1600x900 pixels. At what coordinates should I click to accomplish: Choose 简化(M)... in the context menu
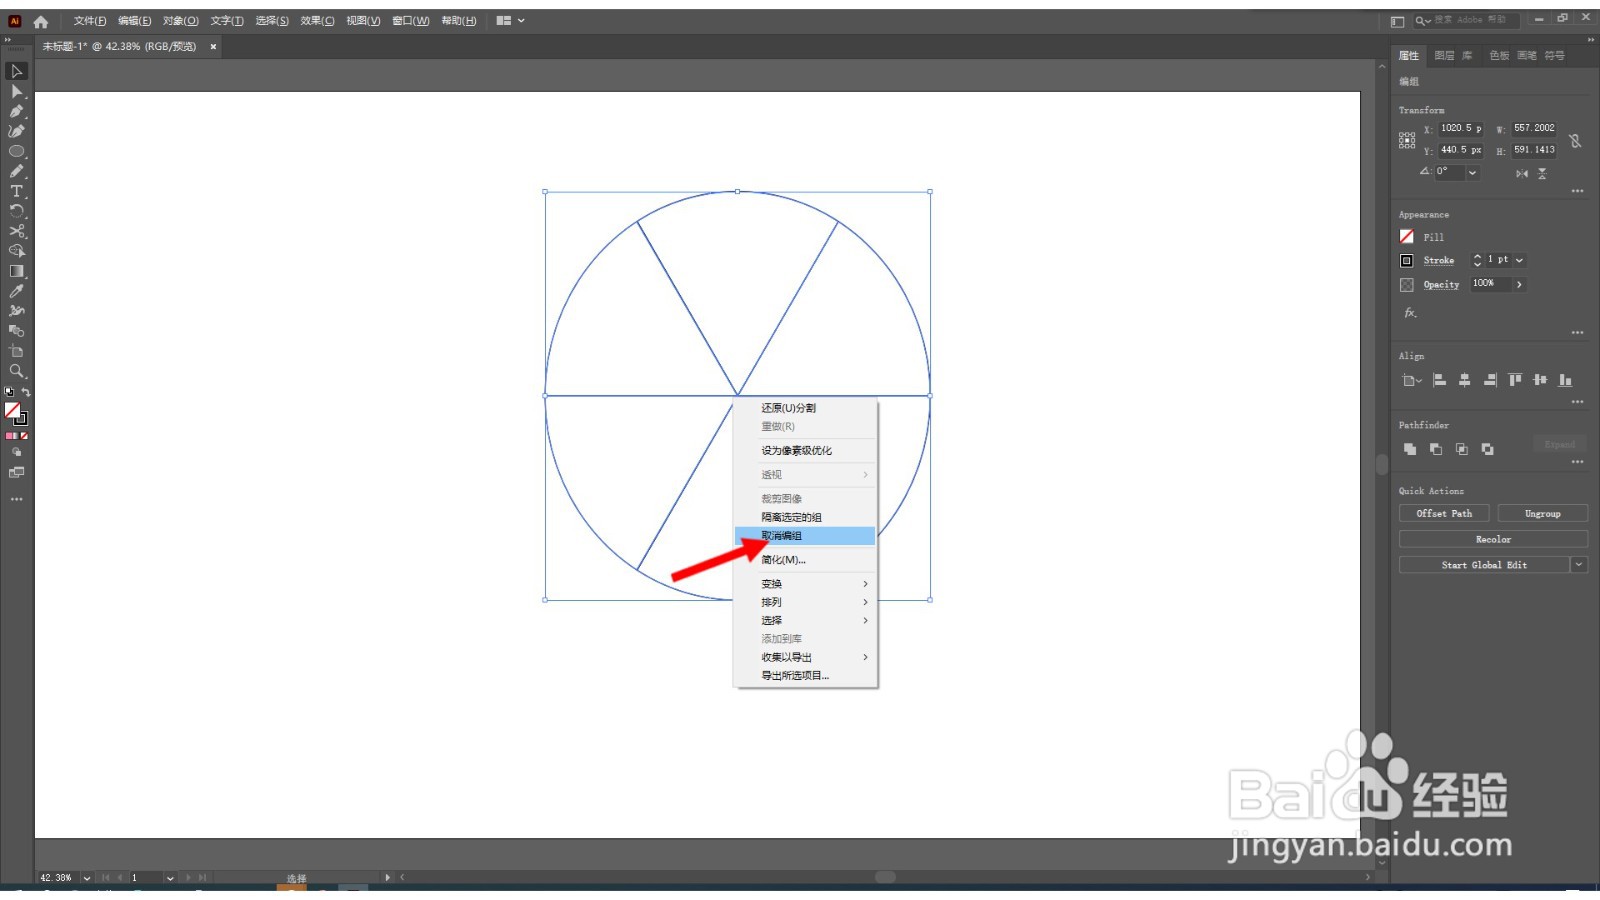point(805,560)
